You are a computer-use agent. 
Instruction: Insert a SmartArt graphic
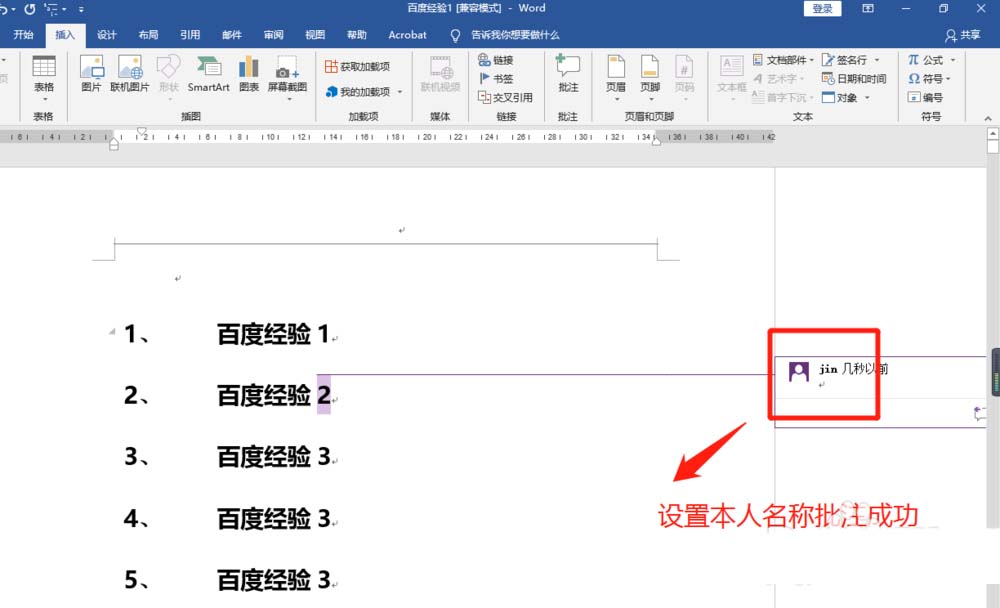(208, 74)
